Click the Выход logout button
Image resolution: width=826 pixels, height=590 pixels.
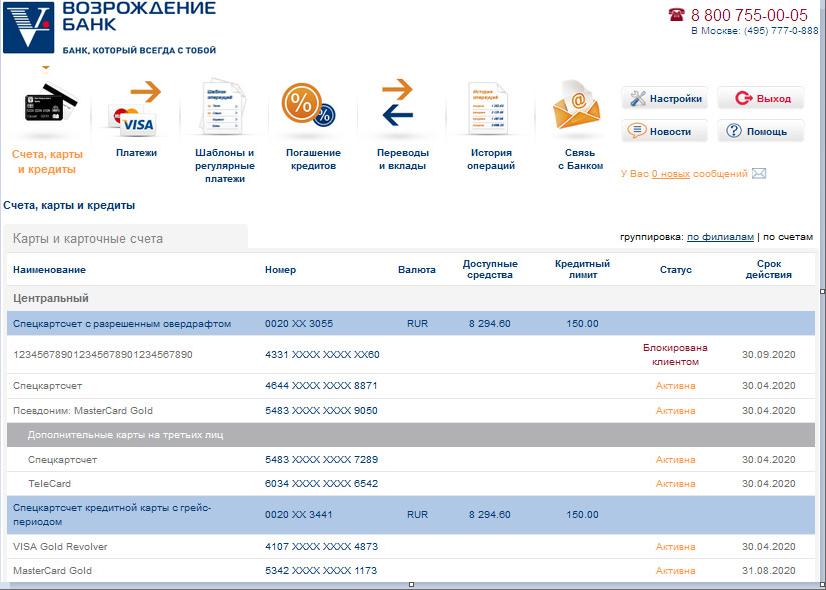[x=761, y=99]
